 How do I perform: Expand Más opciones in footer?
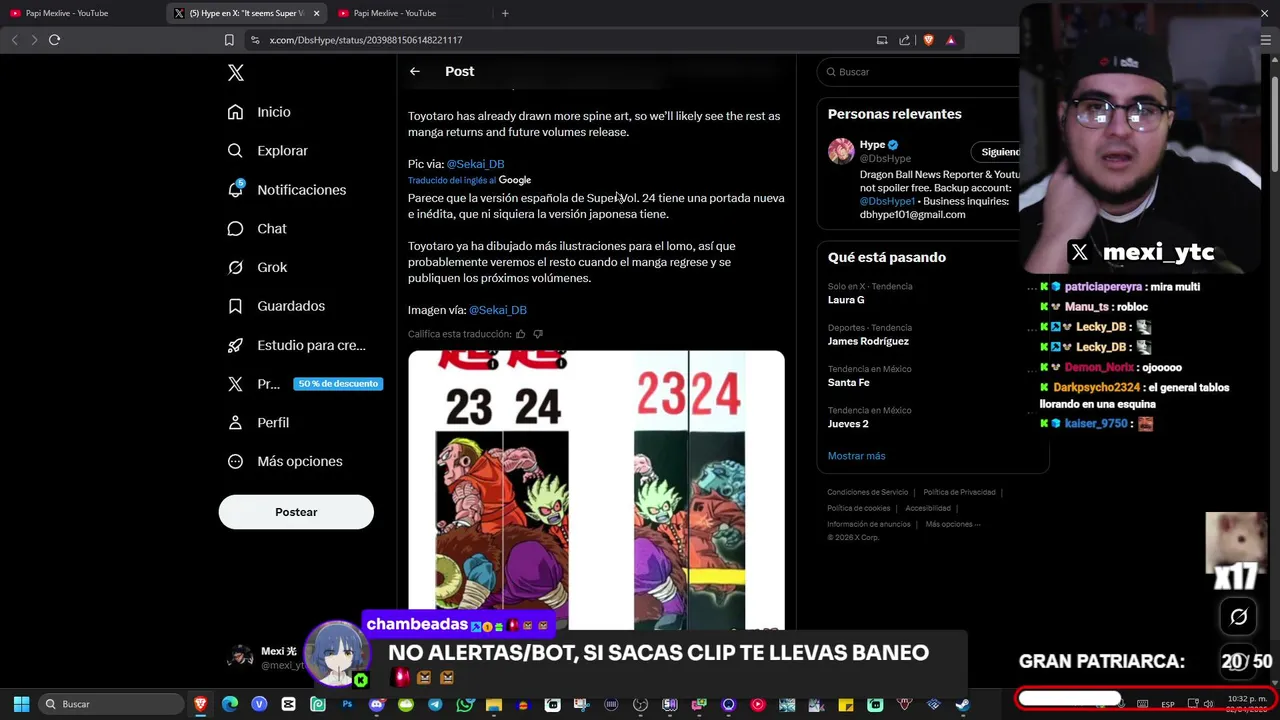[x=952, y=524]
